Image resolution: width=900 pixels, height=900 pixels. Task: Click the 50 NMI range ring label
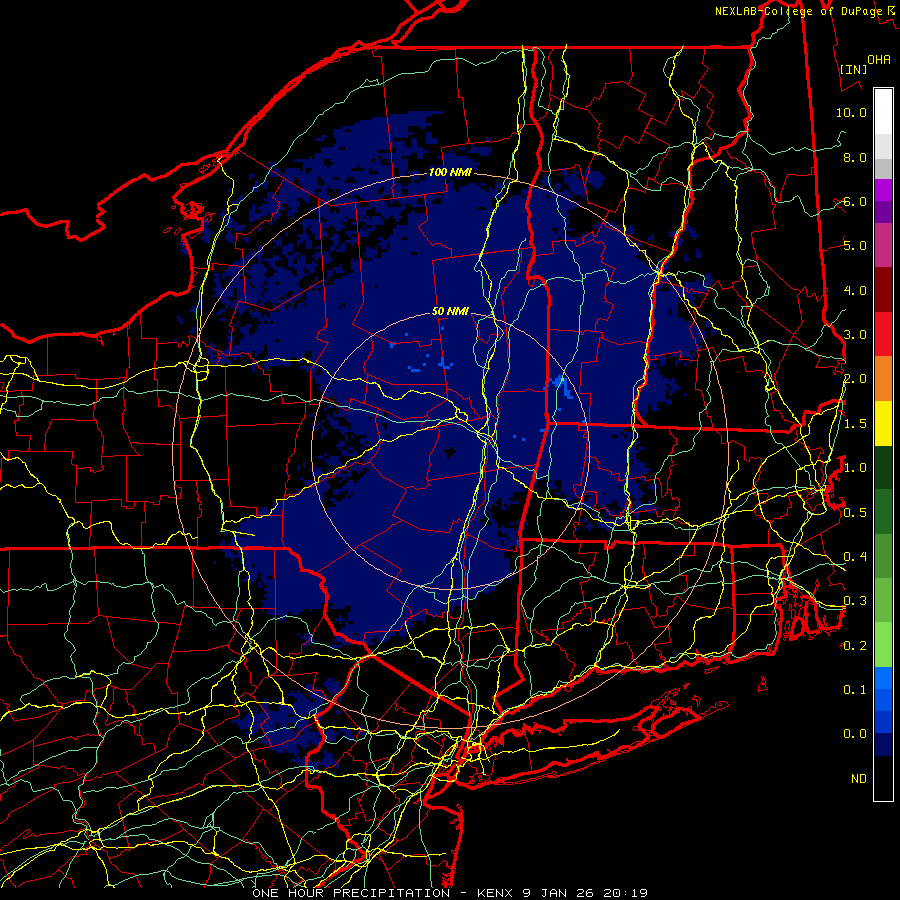[450, 311]
